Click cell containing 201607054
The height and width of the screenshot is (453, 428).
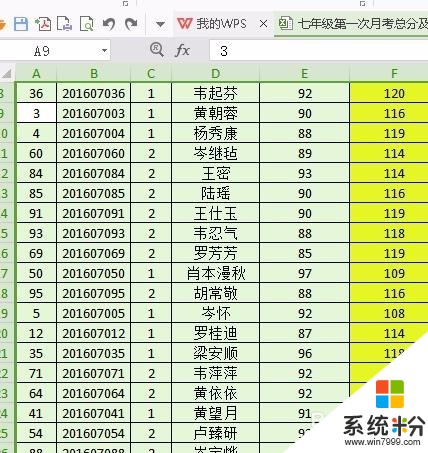94,433
